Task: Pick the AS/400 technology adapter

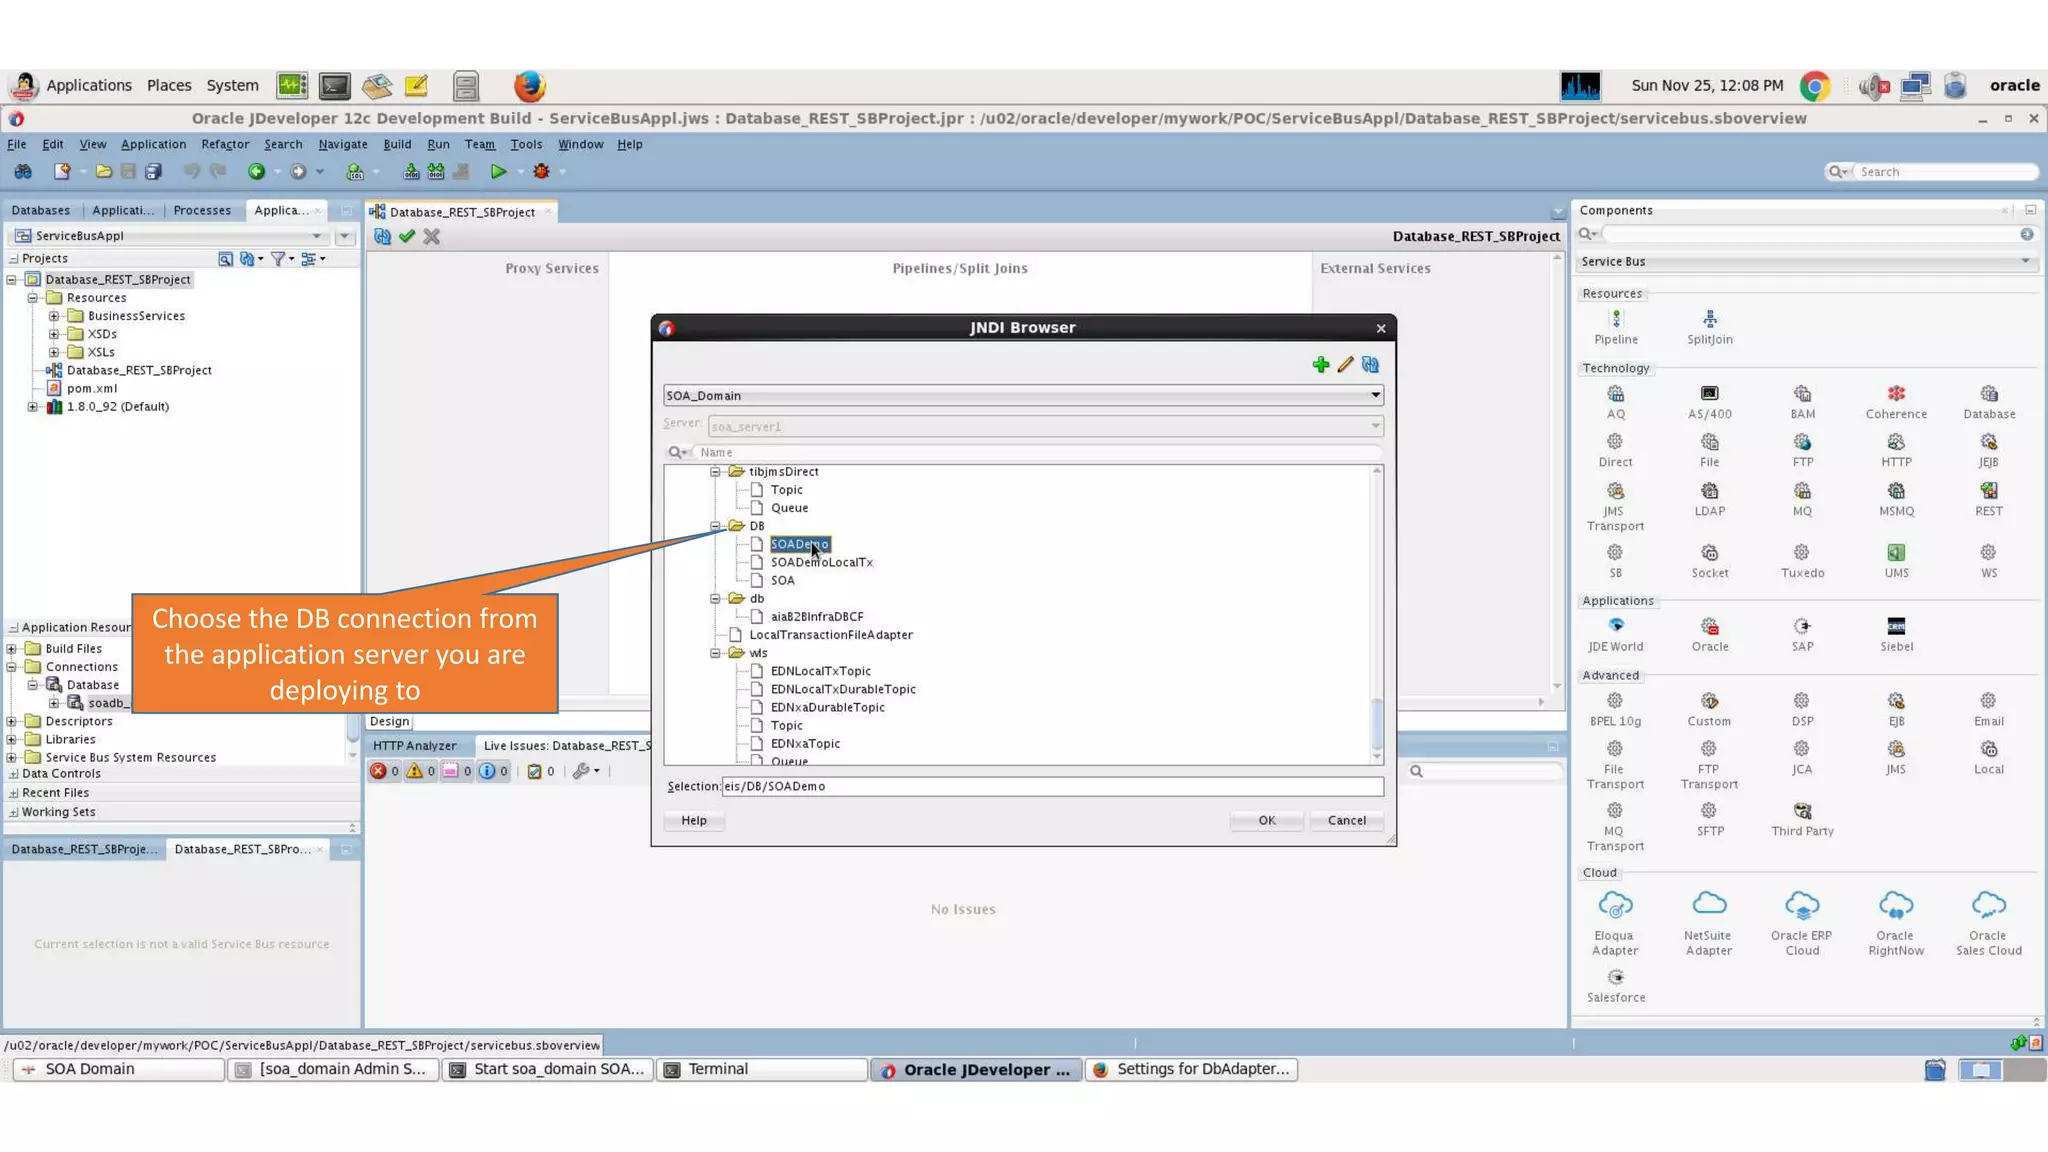Action: pos(1709,402)
